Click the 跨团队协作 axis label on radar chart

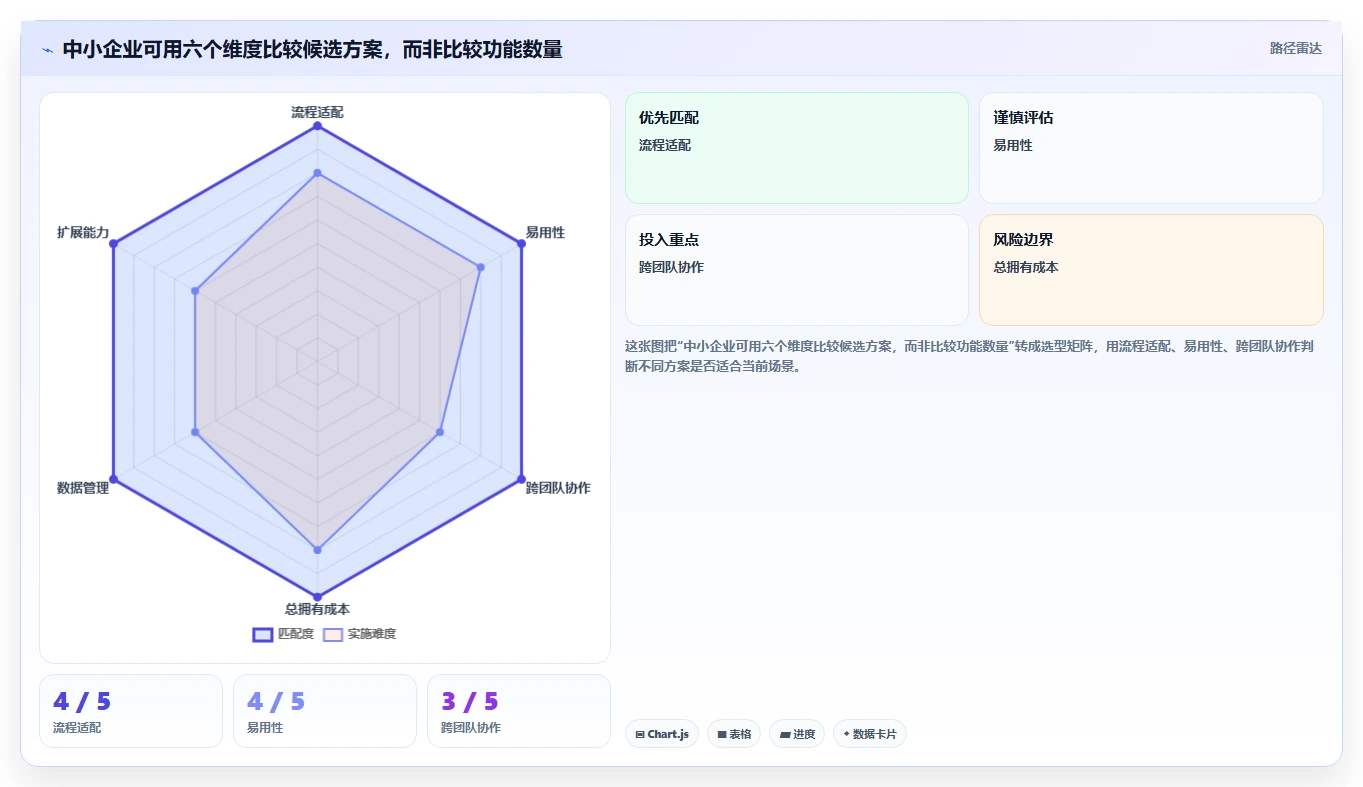pos(558,488)
